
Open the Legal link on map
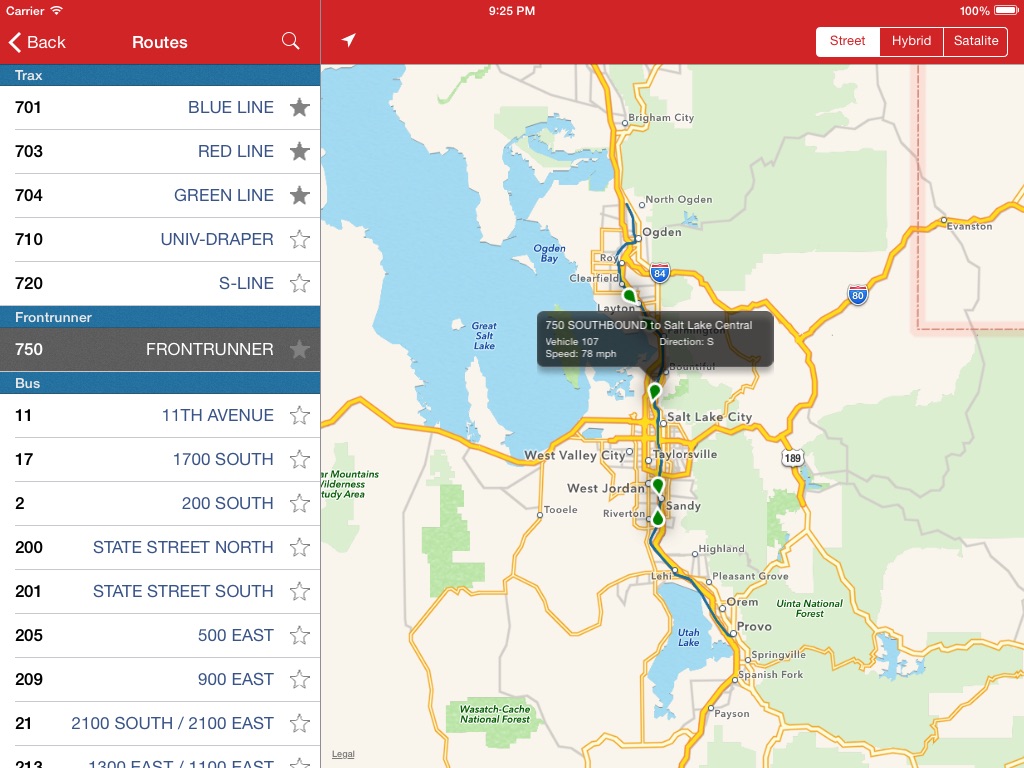(343, 754)
